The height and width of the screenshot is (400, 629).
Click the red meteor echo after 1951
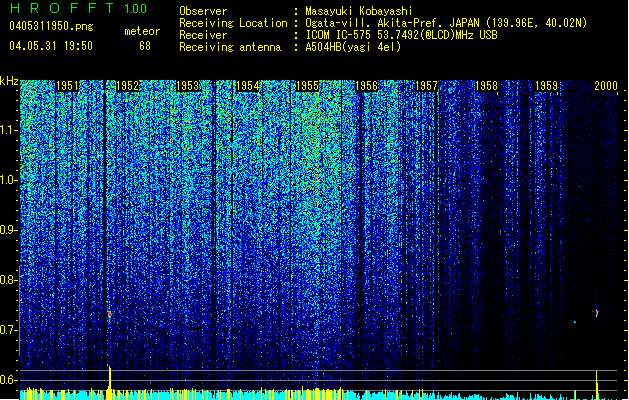click(109, 315)
